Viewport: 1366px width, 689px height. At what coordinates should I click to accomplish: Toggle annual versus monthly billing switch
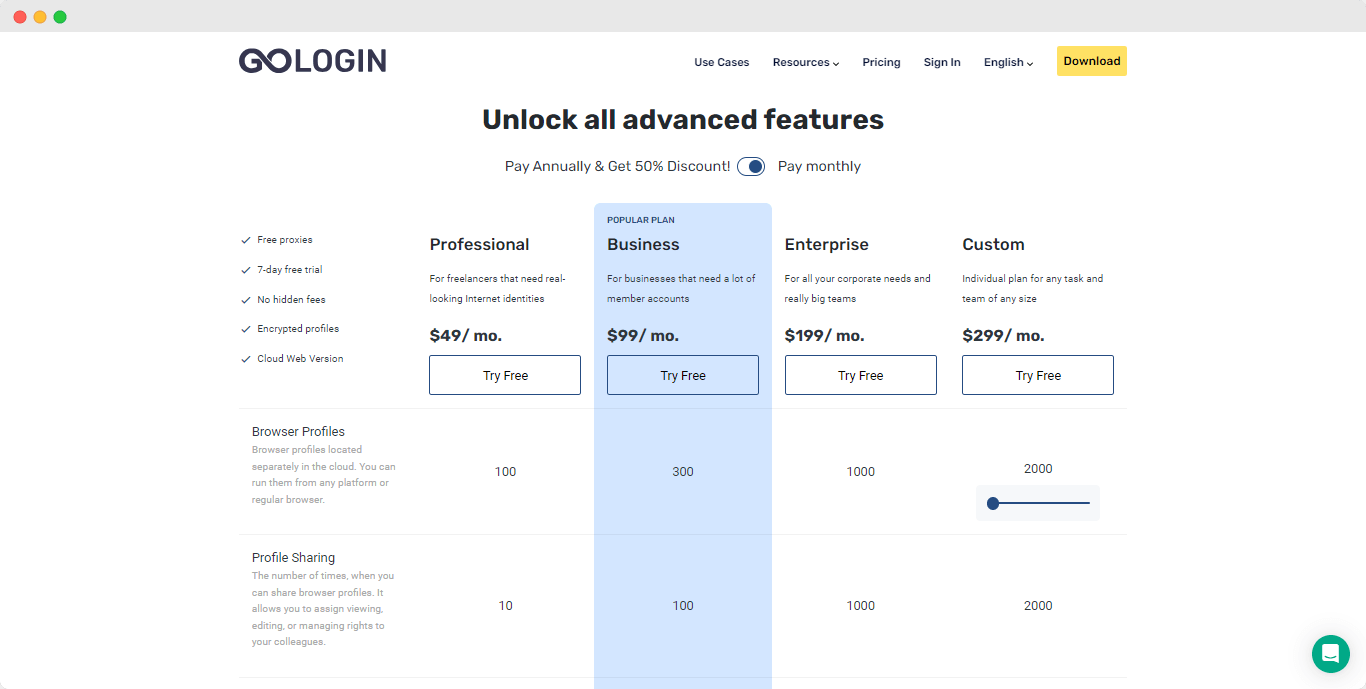(751, 166)
